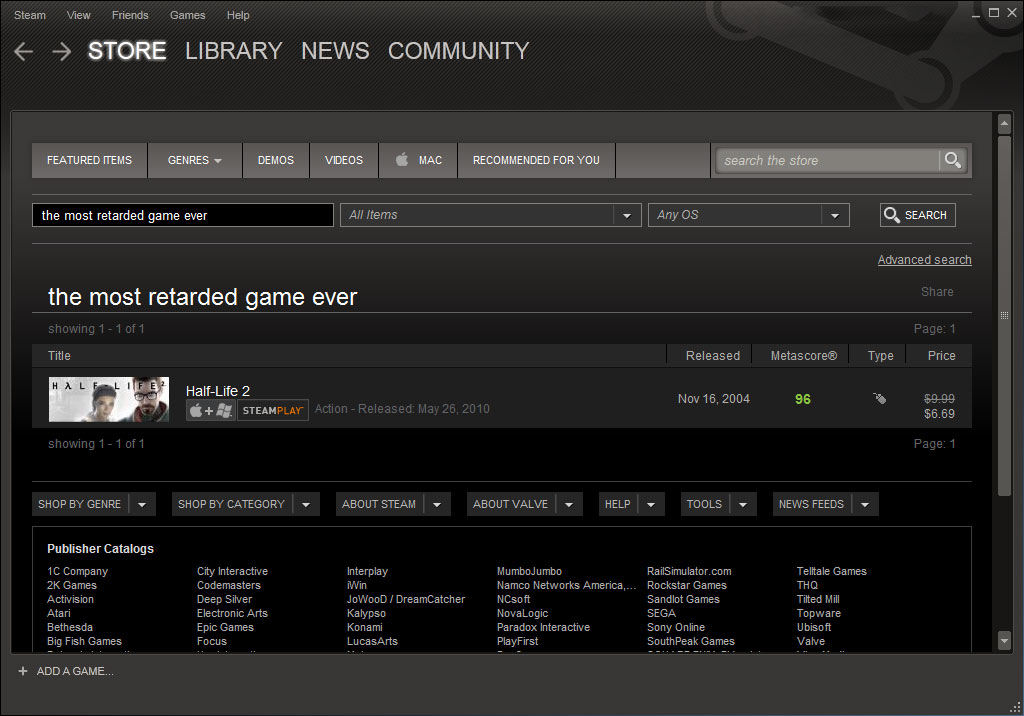Click the forward navigation arrow
The image size is (1024, 716).
(62, 52)
